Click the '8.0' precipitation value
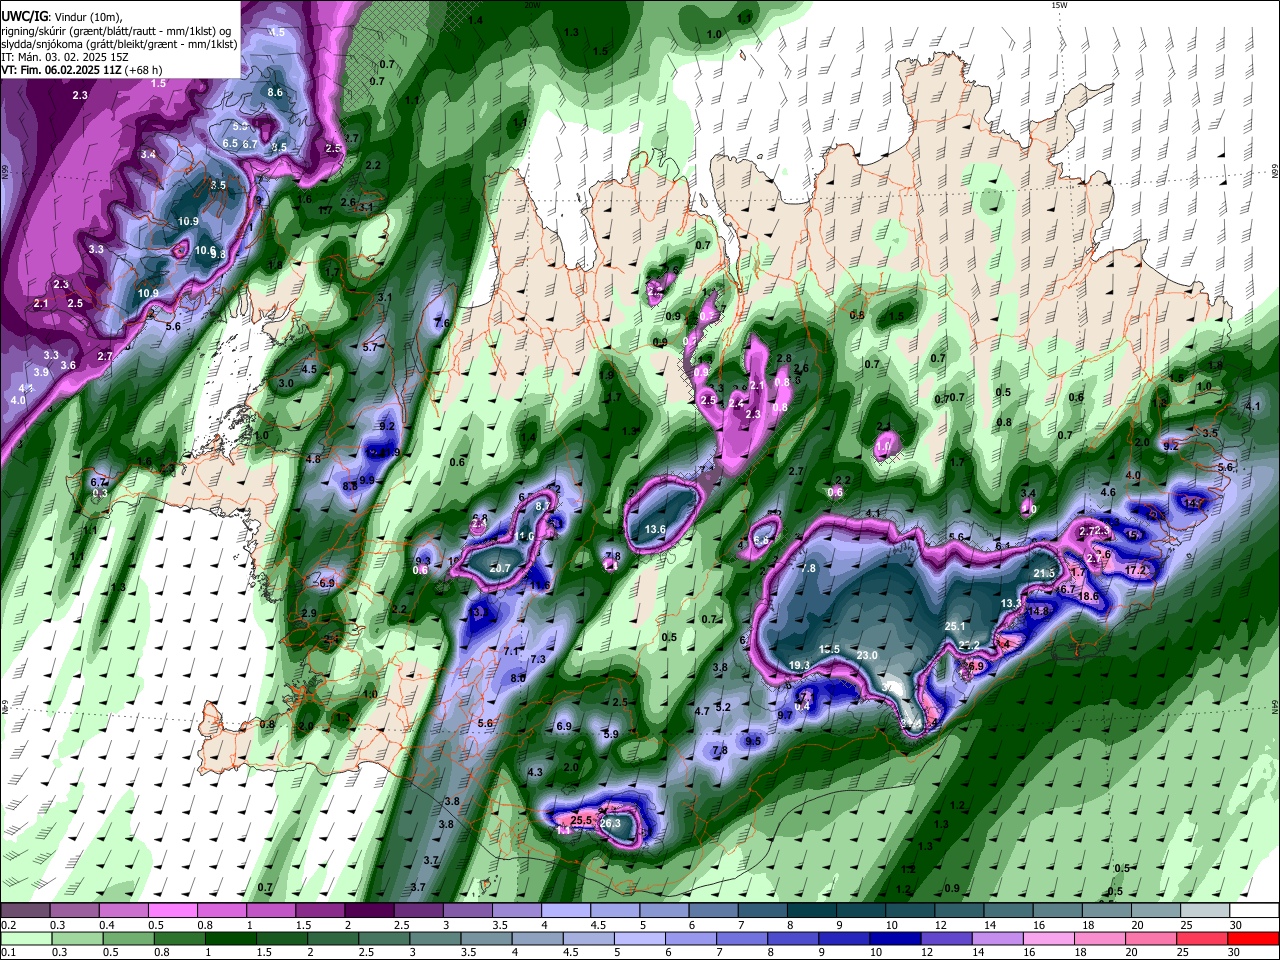The image size is (1280, 960). point(518,678)
